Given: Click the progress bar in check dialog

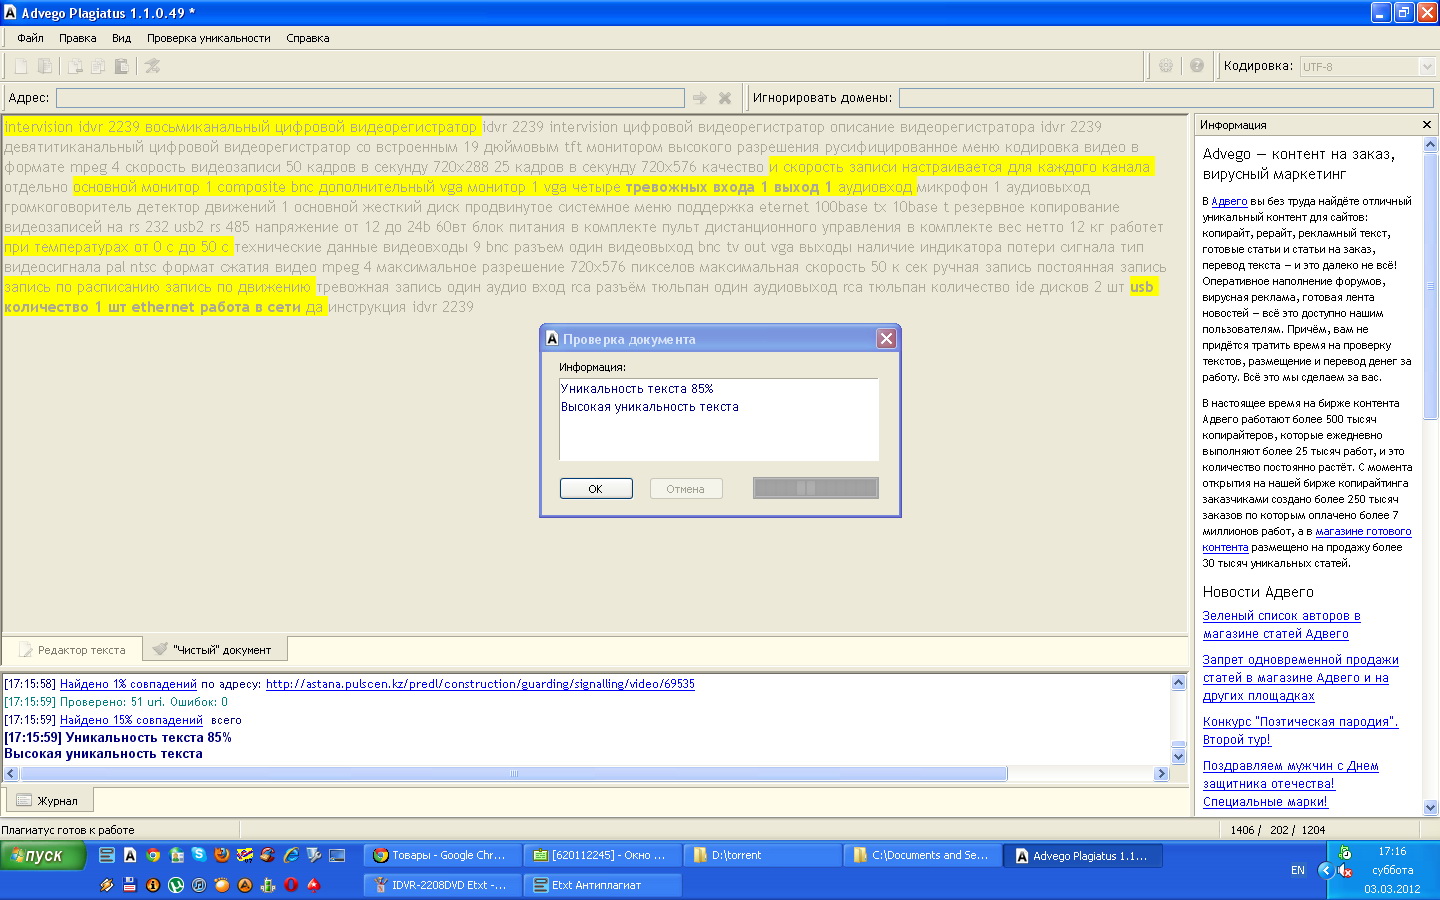Looking at the screenshot, I should [815, 488].
